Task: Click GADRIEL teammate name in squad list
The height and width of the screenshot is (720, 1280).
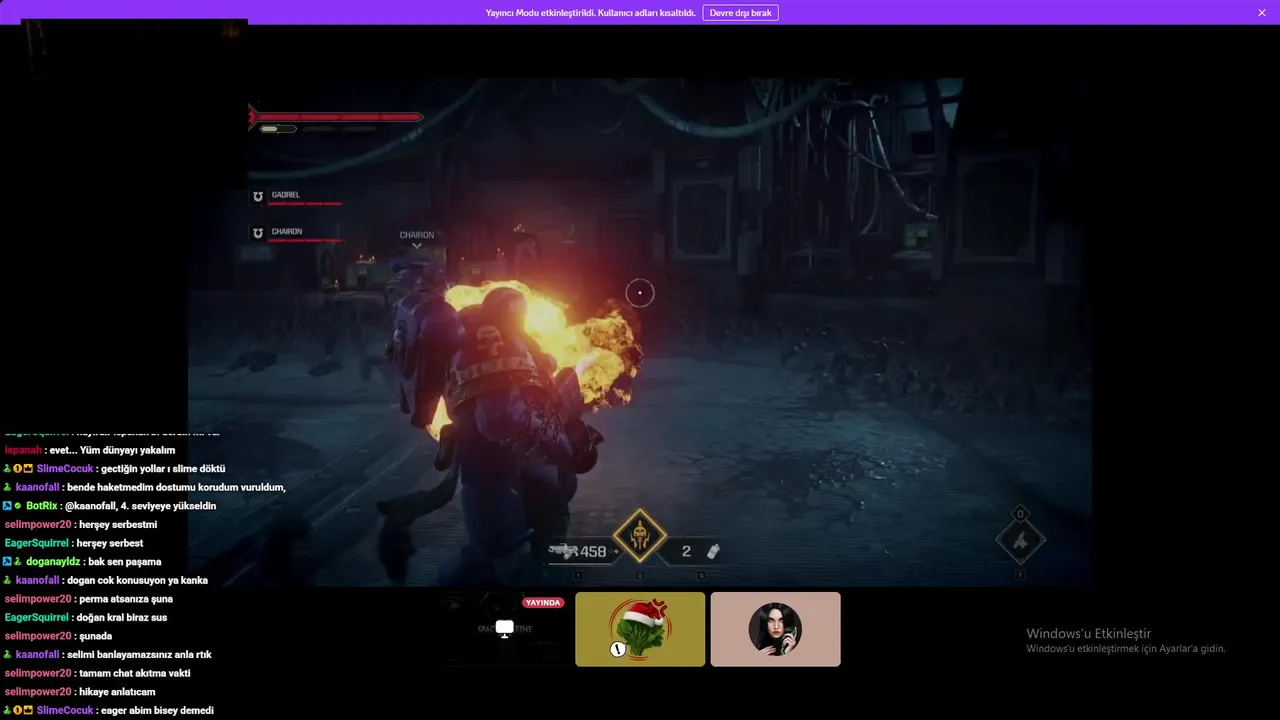Action: (x=285, y=195)
